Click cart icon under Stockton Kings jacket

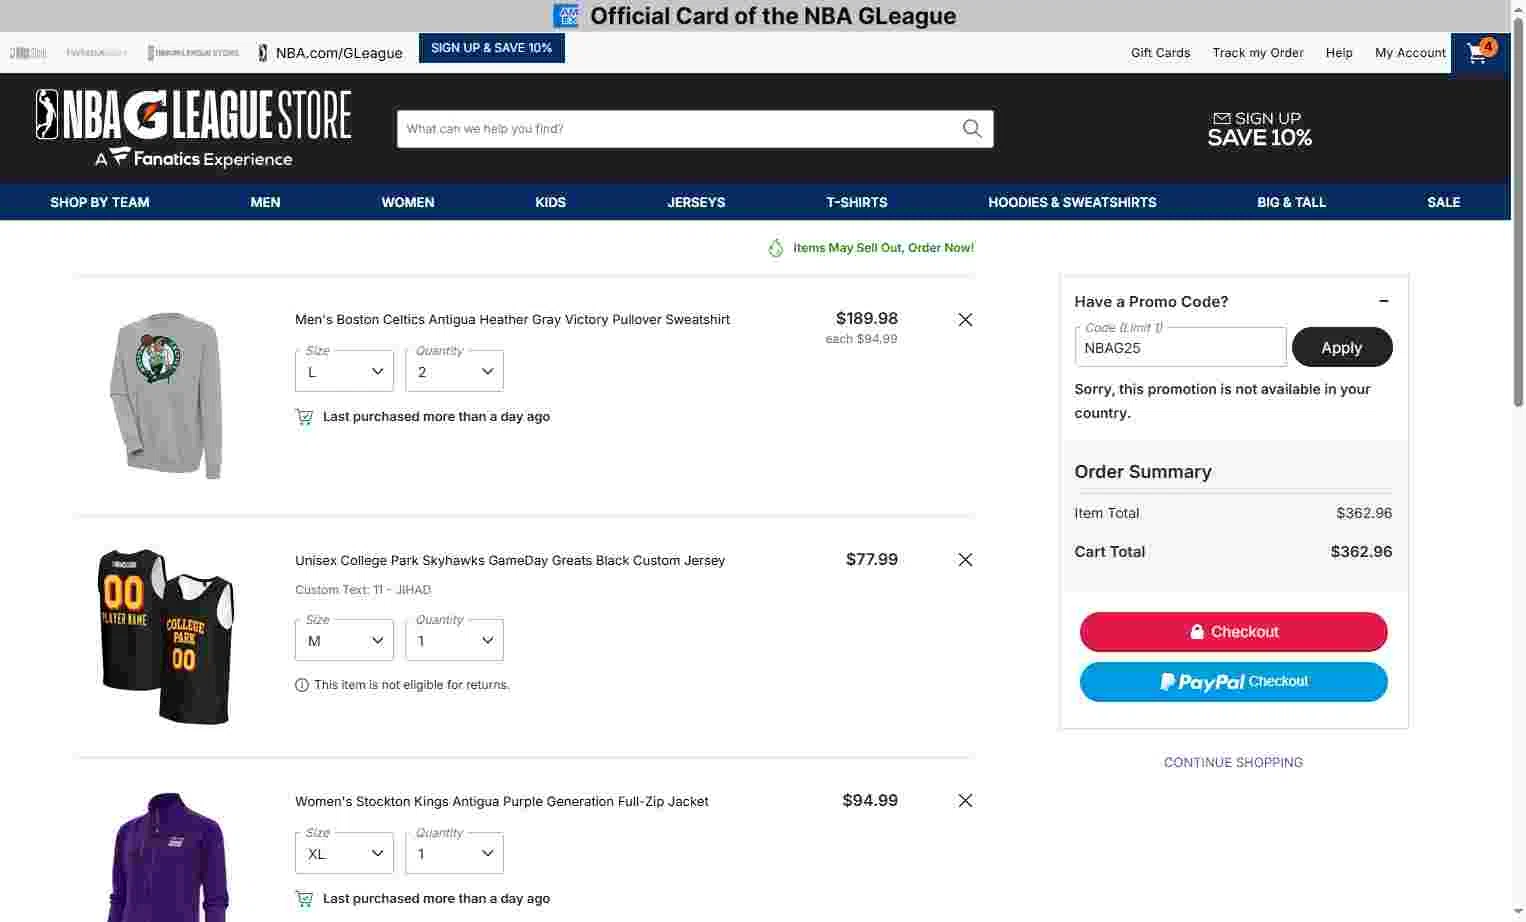point(304,899)
